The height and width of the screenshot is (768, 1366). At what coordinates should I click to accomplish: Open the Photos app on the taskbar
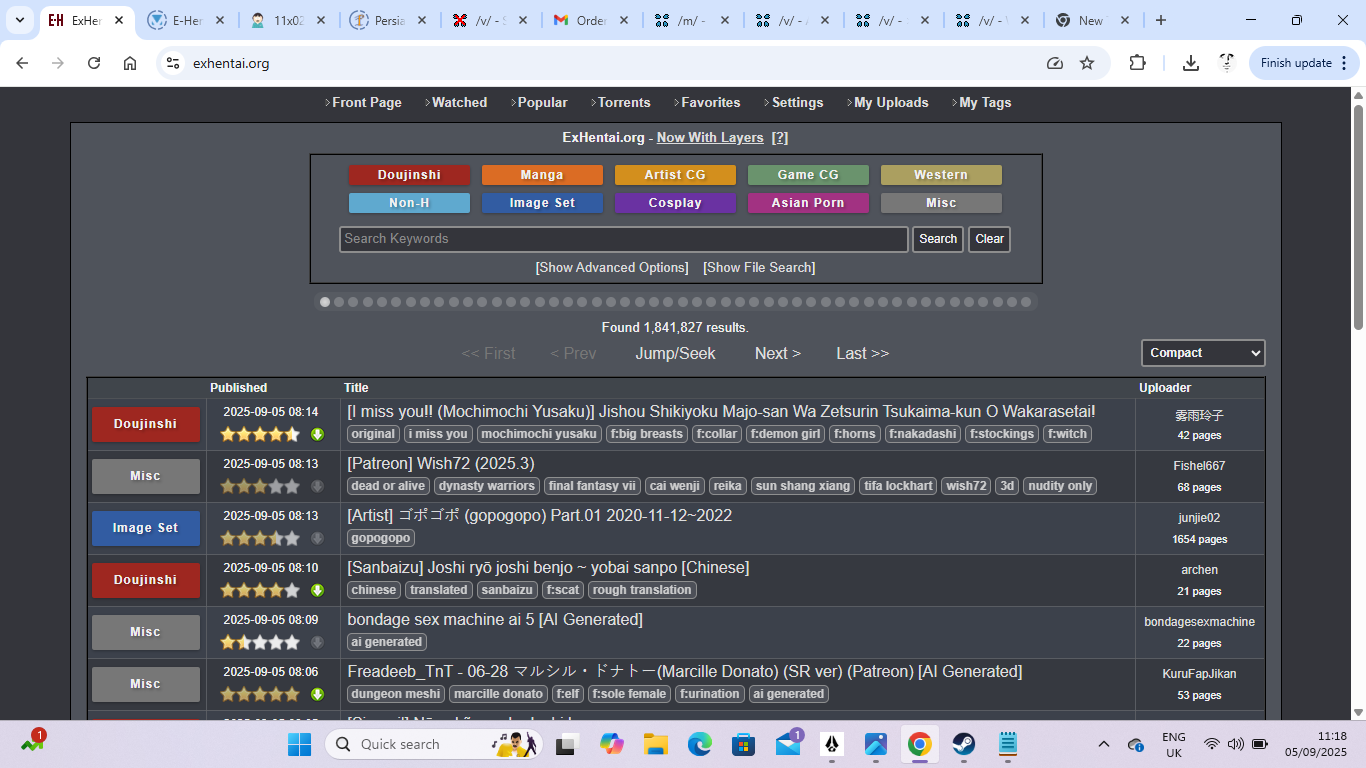(x=876, y=744)
